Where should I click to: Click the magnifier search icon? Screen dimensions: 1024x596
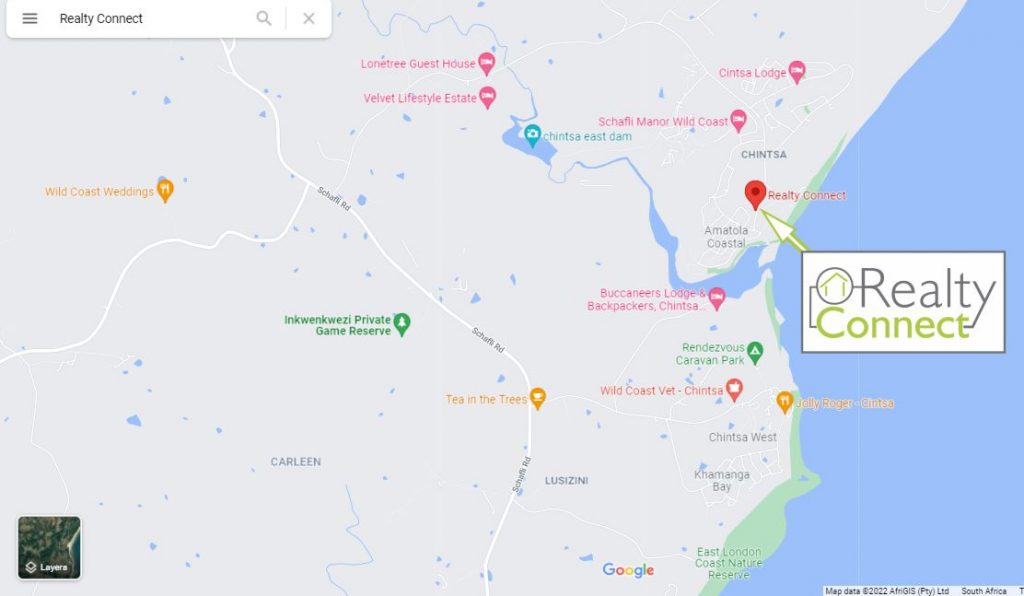(x=264, y=18)
